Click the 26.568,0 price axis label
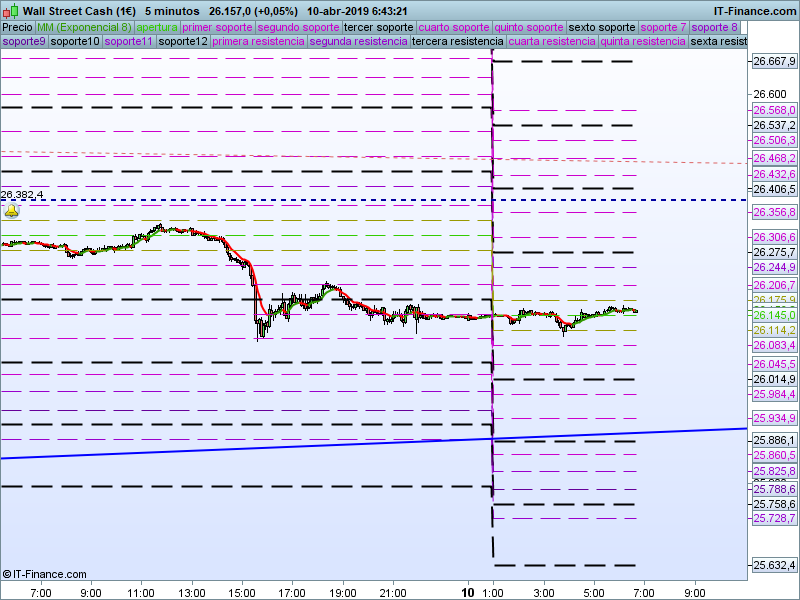The height and width of the screenshot is (600, 800). coord(774,110)
